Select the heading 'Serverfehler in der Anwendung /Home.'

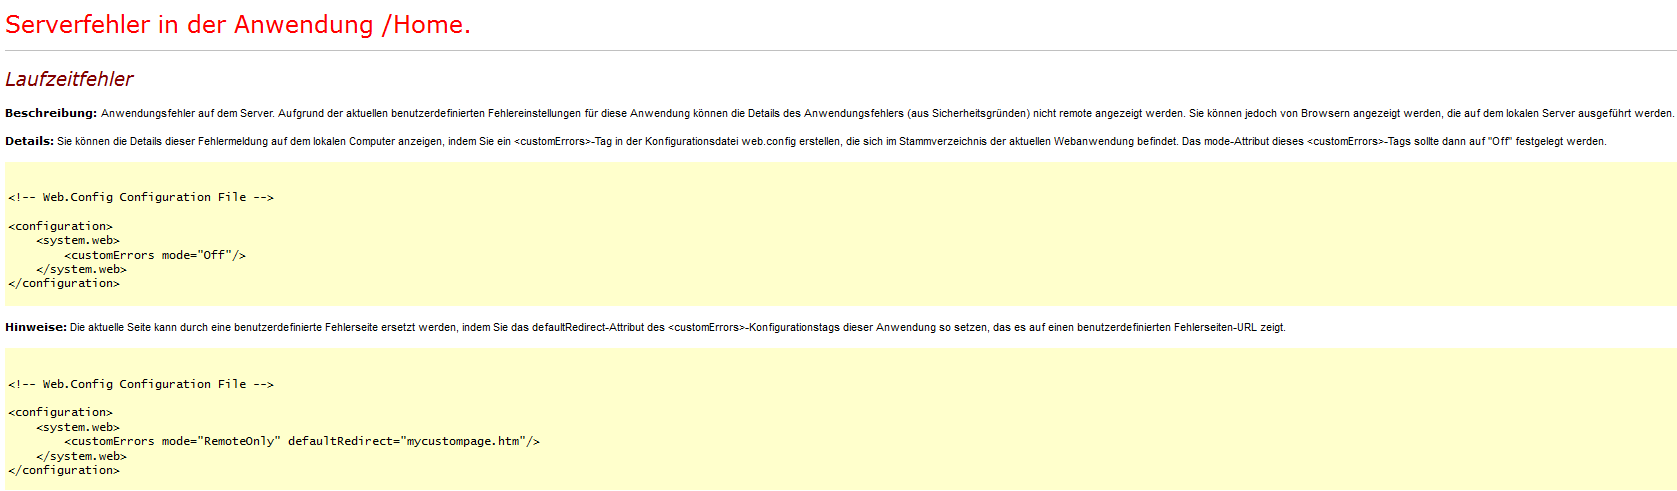pyautogui.click(x=238, y=25)
